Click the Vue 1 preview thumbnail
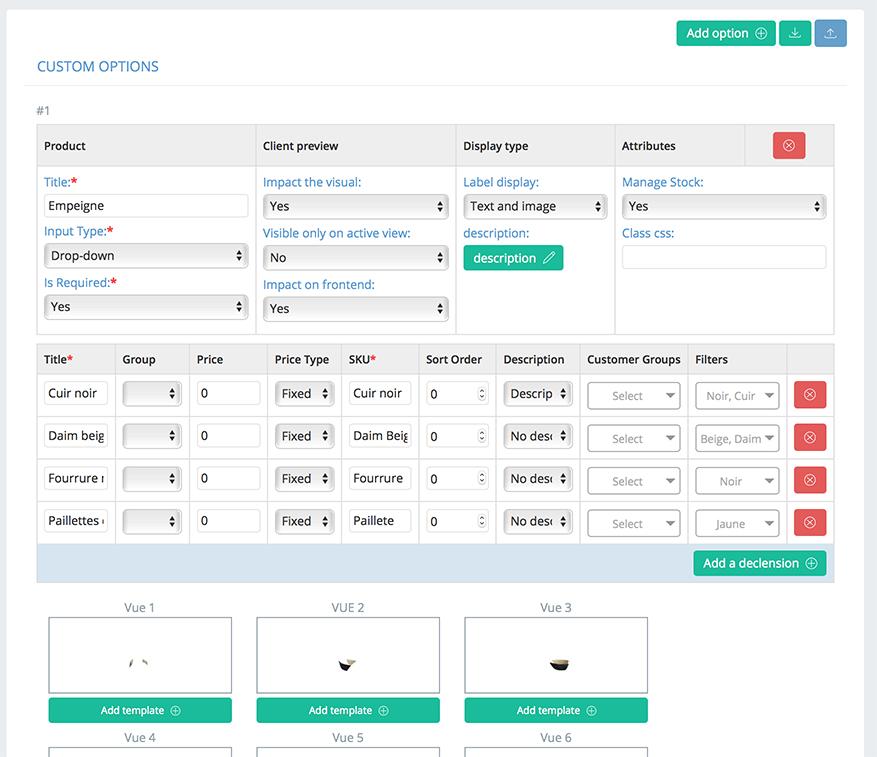This screenshot has width=877, height=757. (x=140, y=655)
